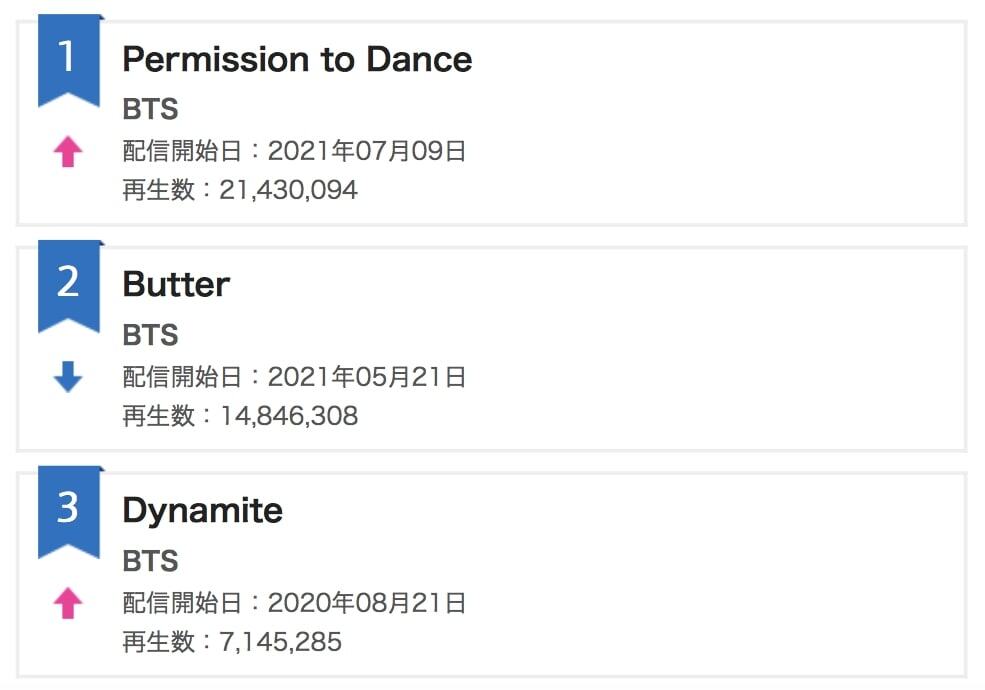Click the release date 2021年07月09日
This screenshot has height=690, width=985.
[367, 152]
